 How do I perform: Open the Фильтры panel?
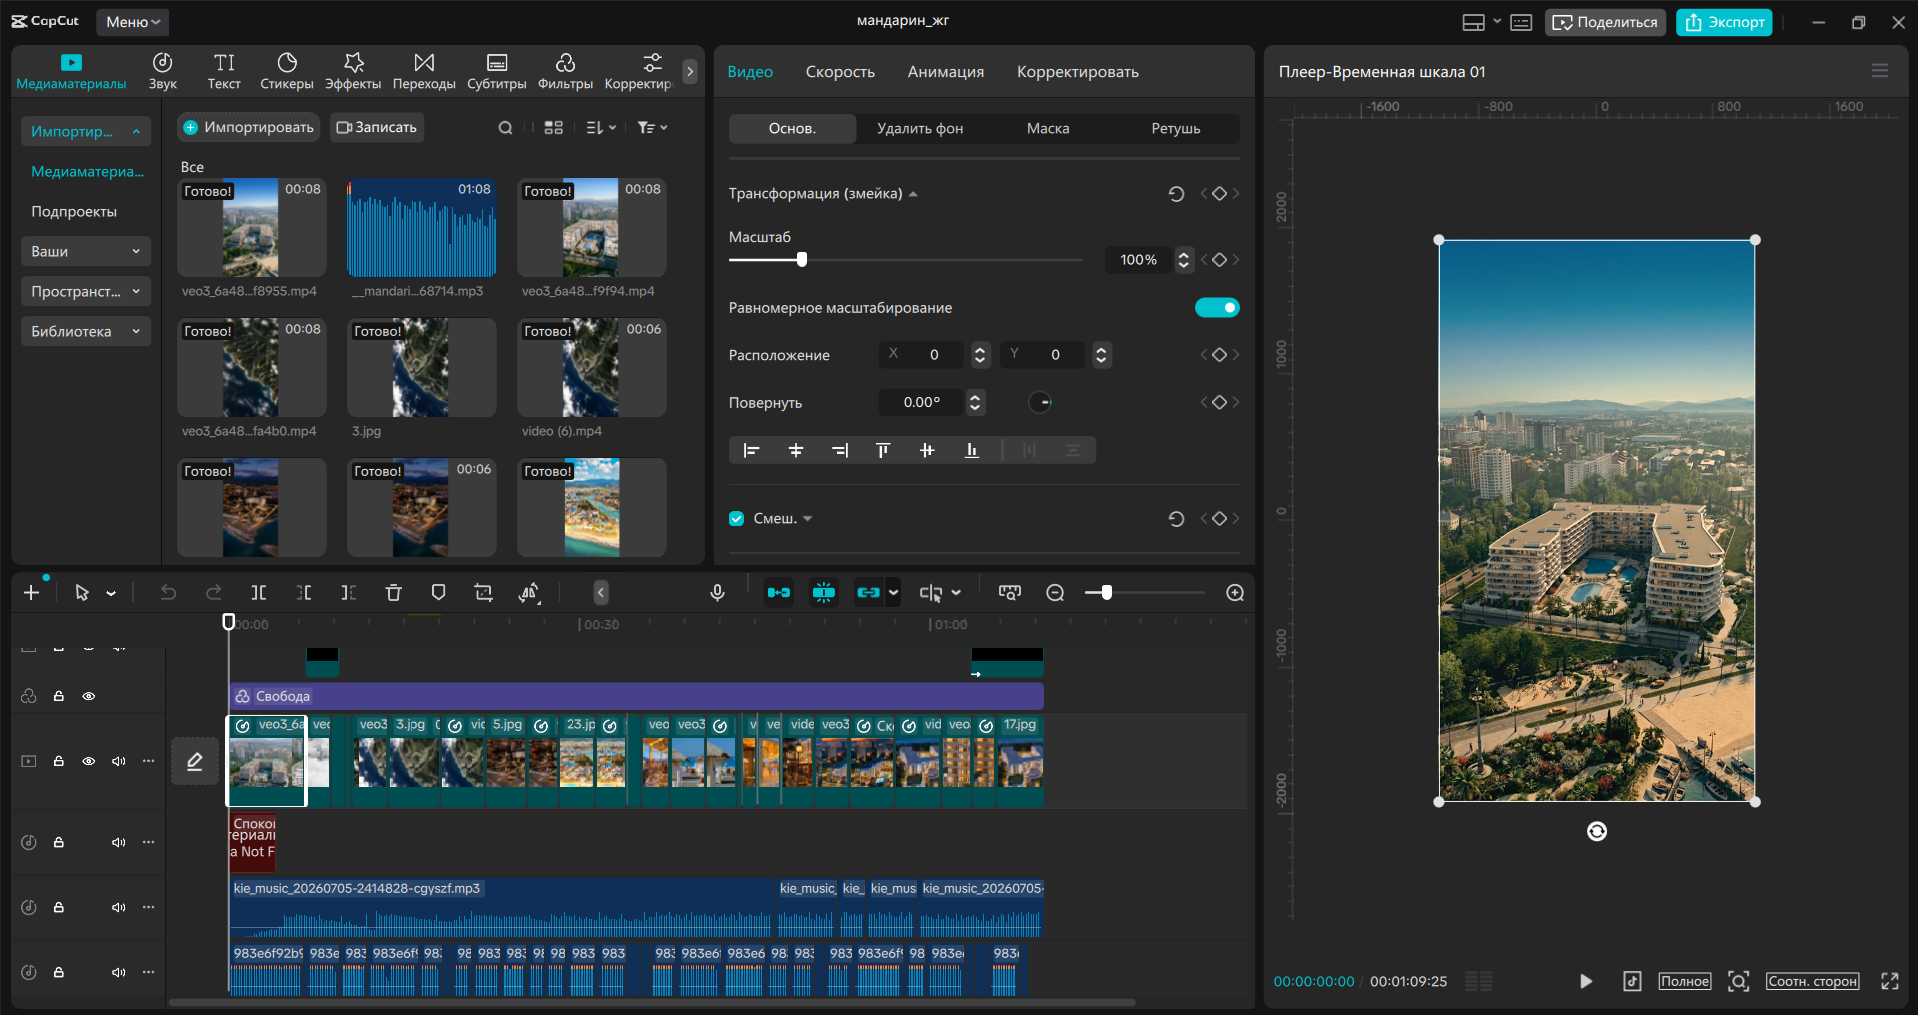coord(565,71)
